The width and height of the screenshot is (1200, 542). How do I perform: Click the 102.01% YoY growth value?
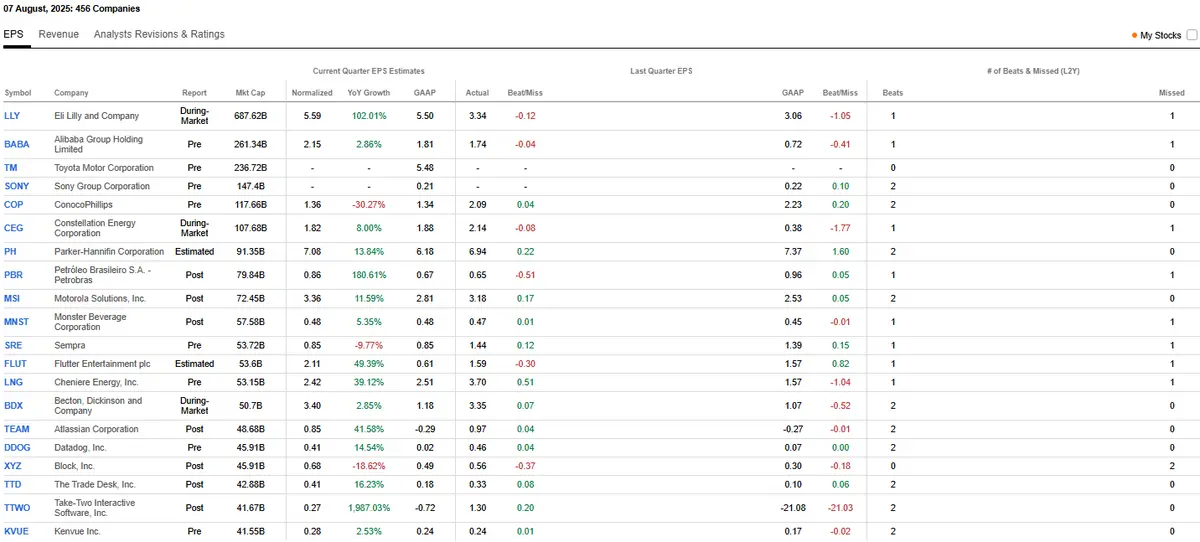(x=368, y=116)
